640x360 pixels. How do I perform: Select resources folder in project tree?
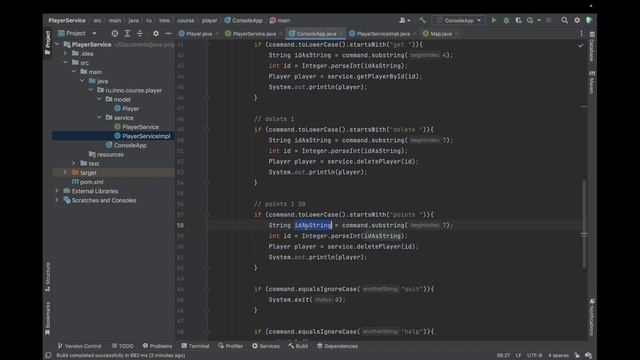tap(110, 155)
